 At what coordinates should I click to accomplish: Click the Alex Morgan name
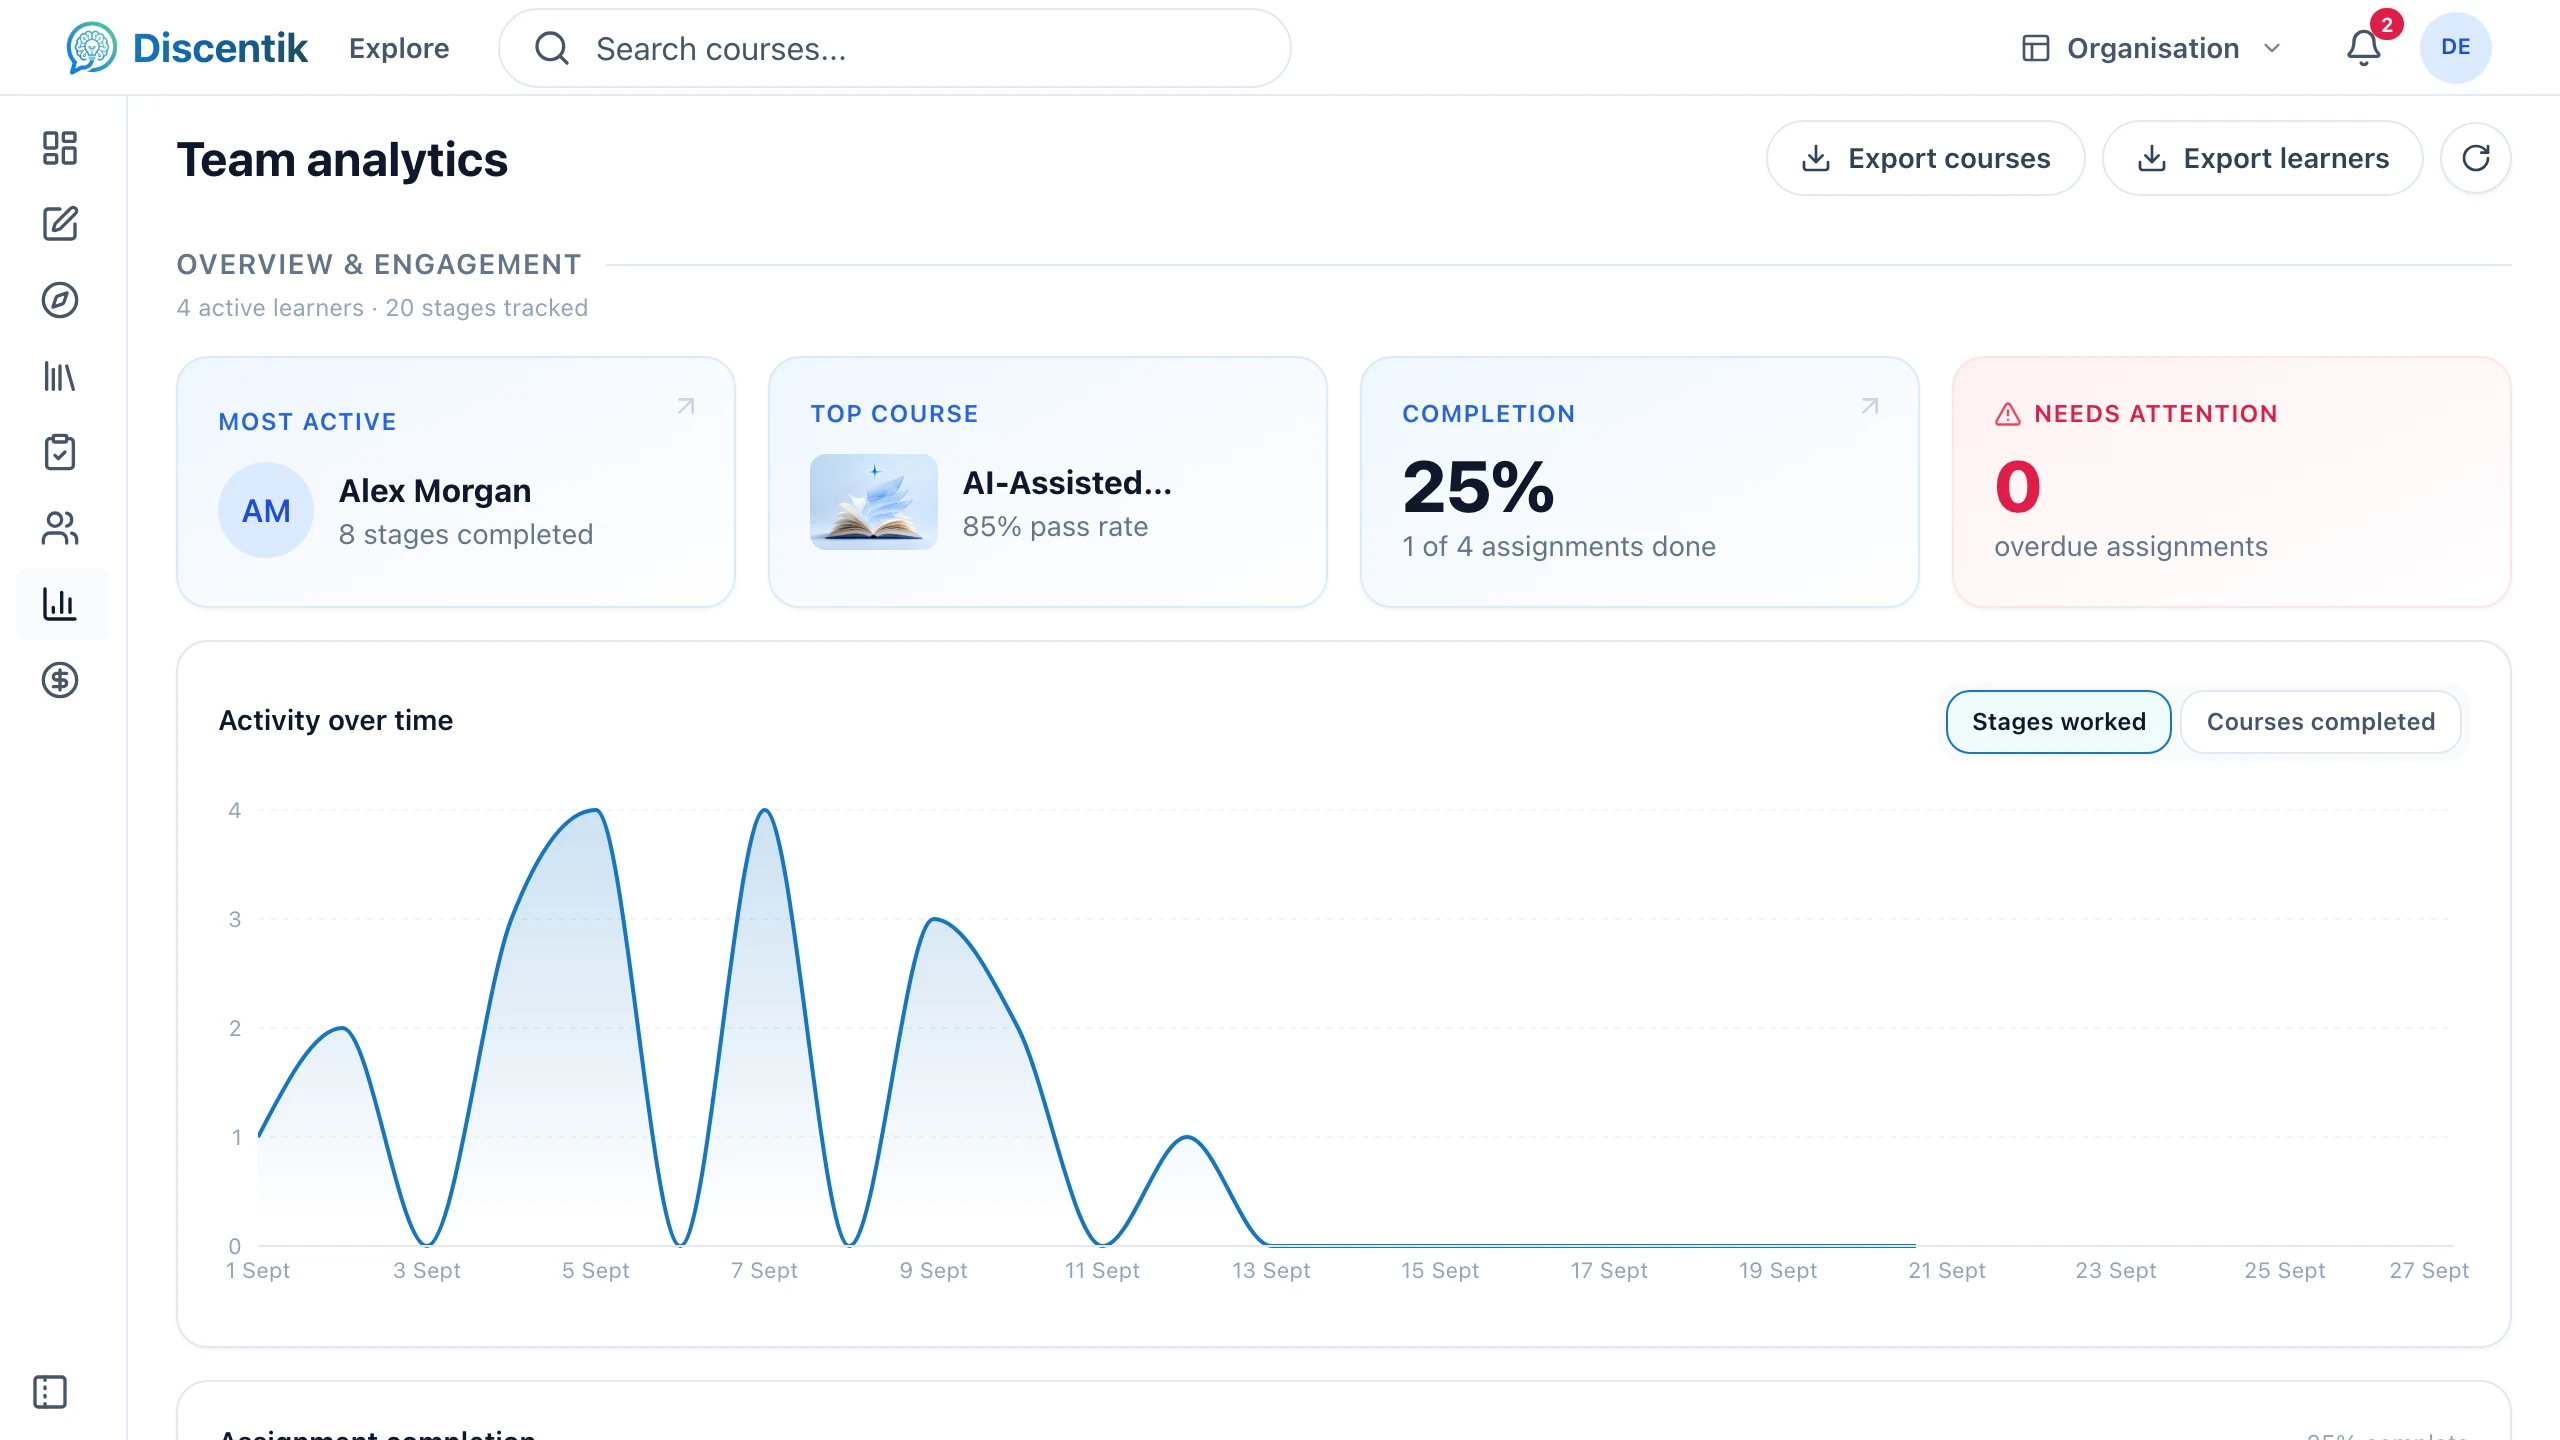tap(435, 491)
